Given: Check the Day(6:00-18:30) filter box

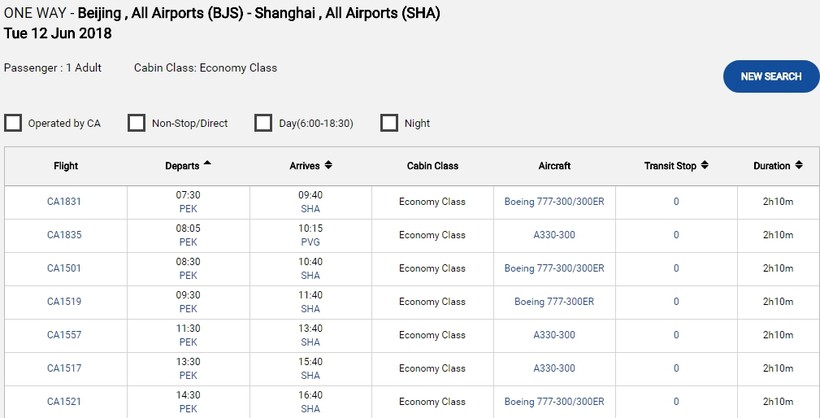Looking at the screenshot, I should pyautogui.click(x=263, y=123).
